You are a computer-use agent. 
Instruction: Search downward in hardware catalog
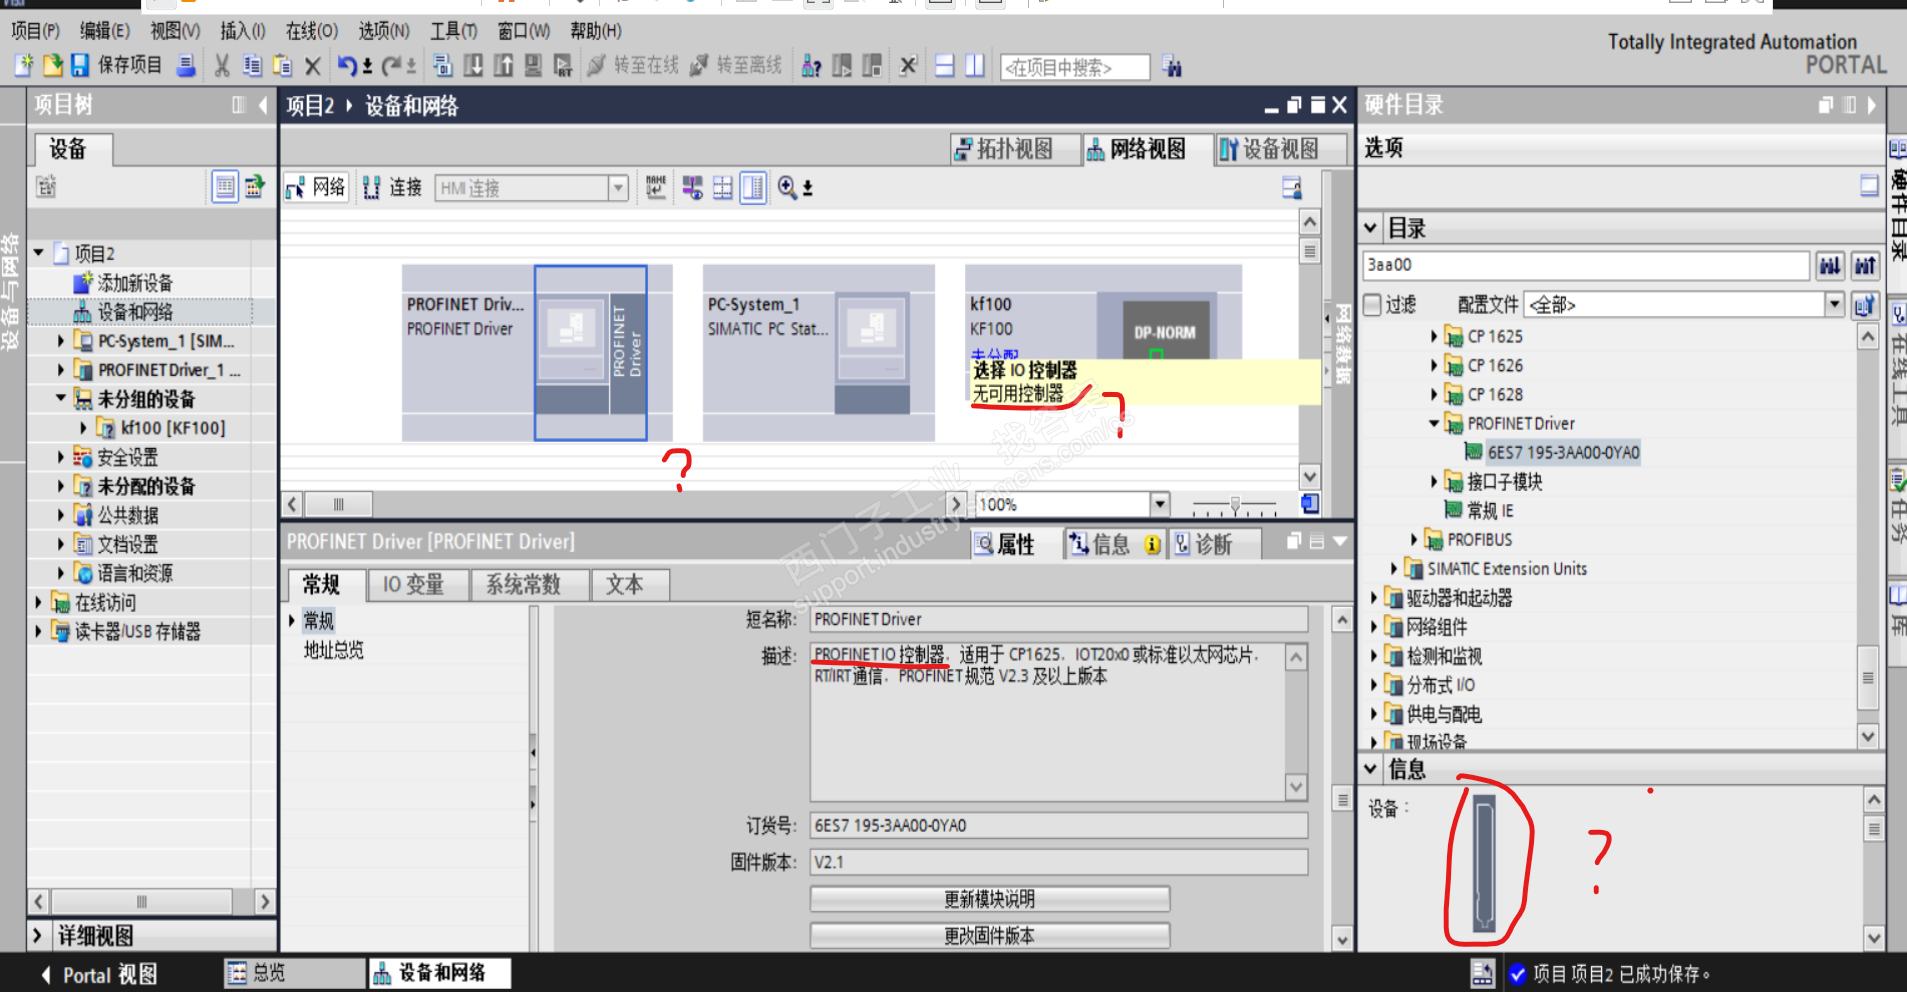tap(1830, 265)
